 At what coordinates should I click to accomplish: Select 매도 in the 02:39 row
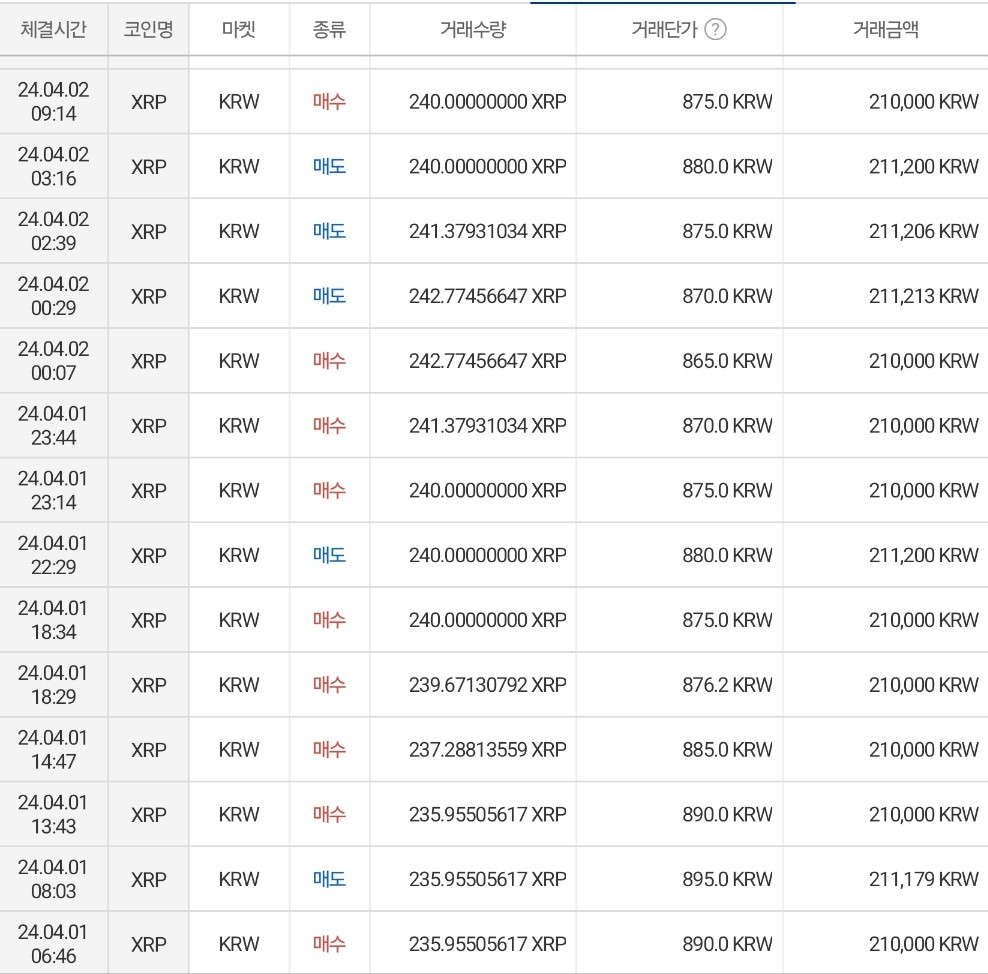click(x=329, y=231)
